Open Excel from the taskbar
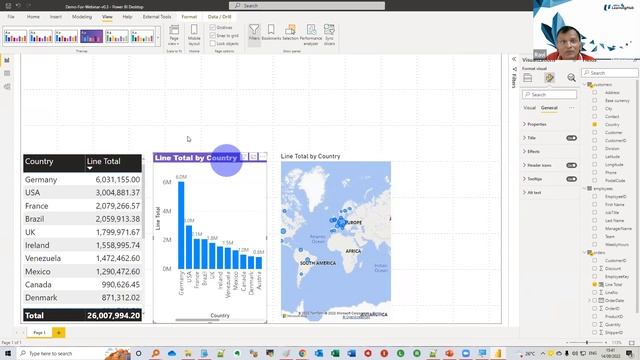640x360 pixels. 335,353
